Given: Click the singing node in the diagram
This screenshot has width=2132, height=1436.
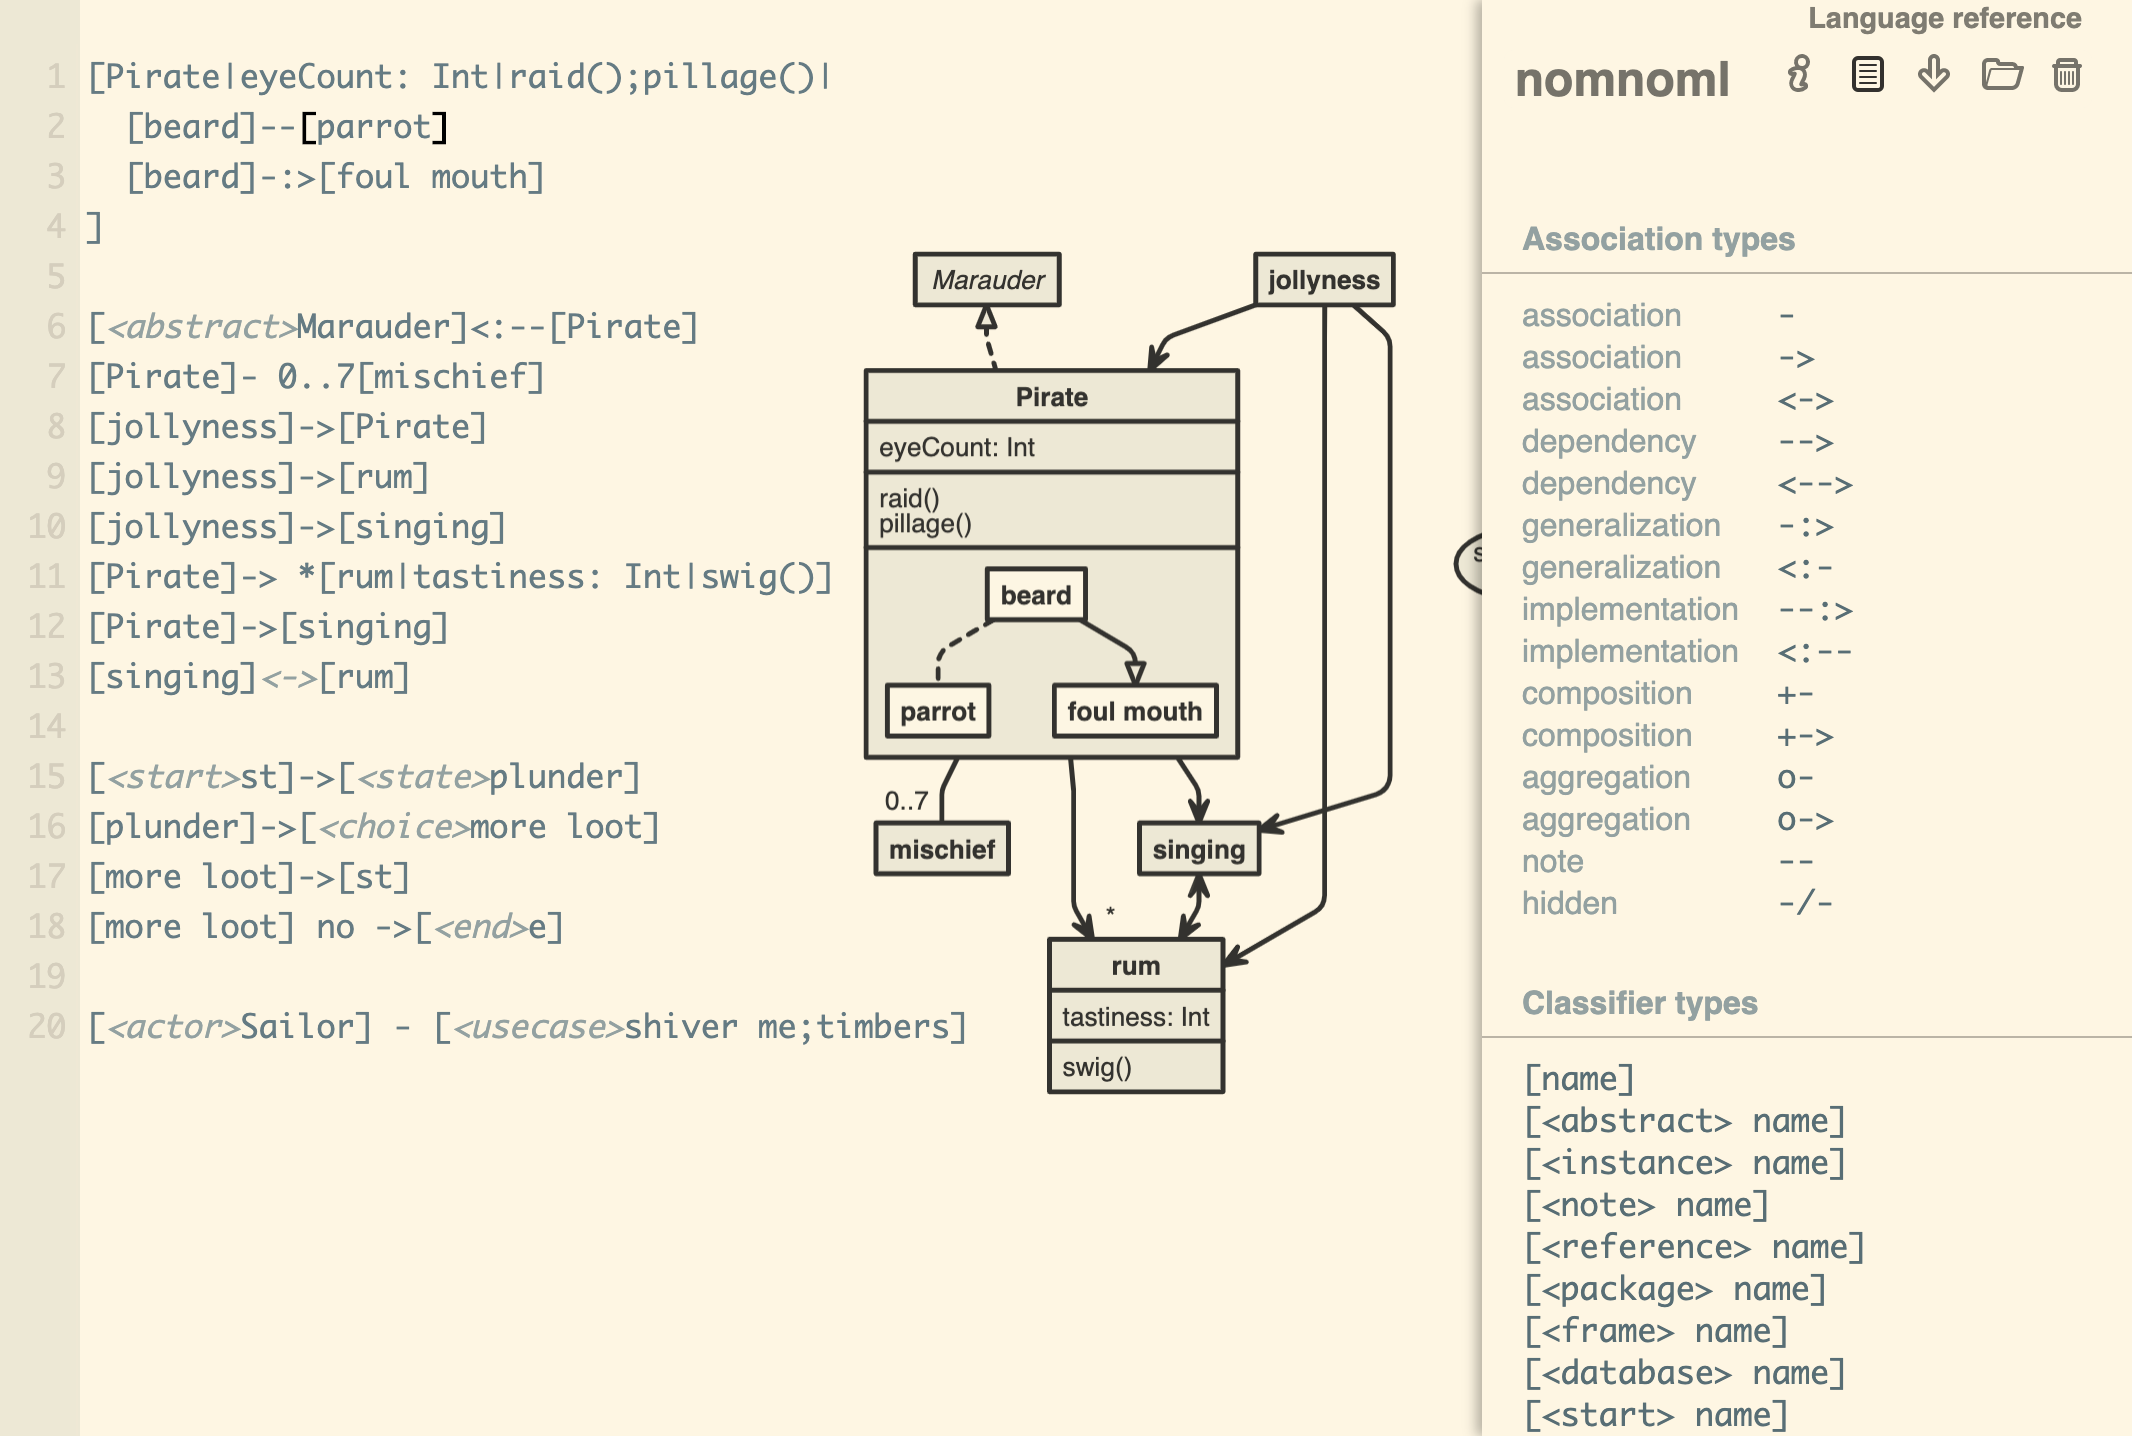Looking at the screenshot, I should point(1199,849).
